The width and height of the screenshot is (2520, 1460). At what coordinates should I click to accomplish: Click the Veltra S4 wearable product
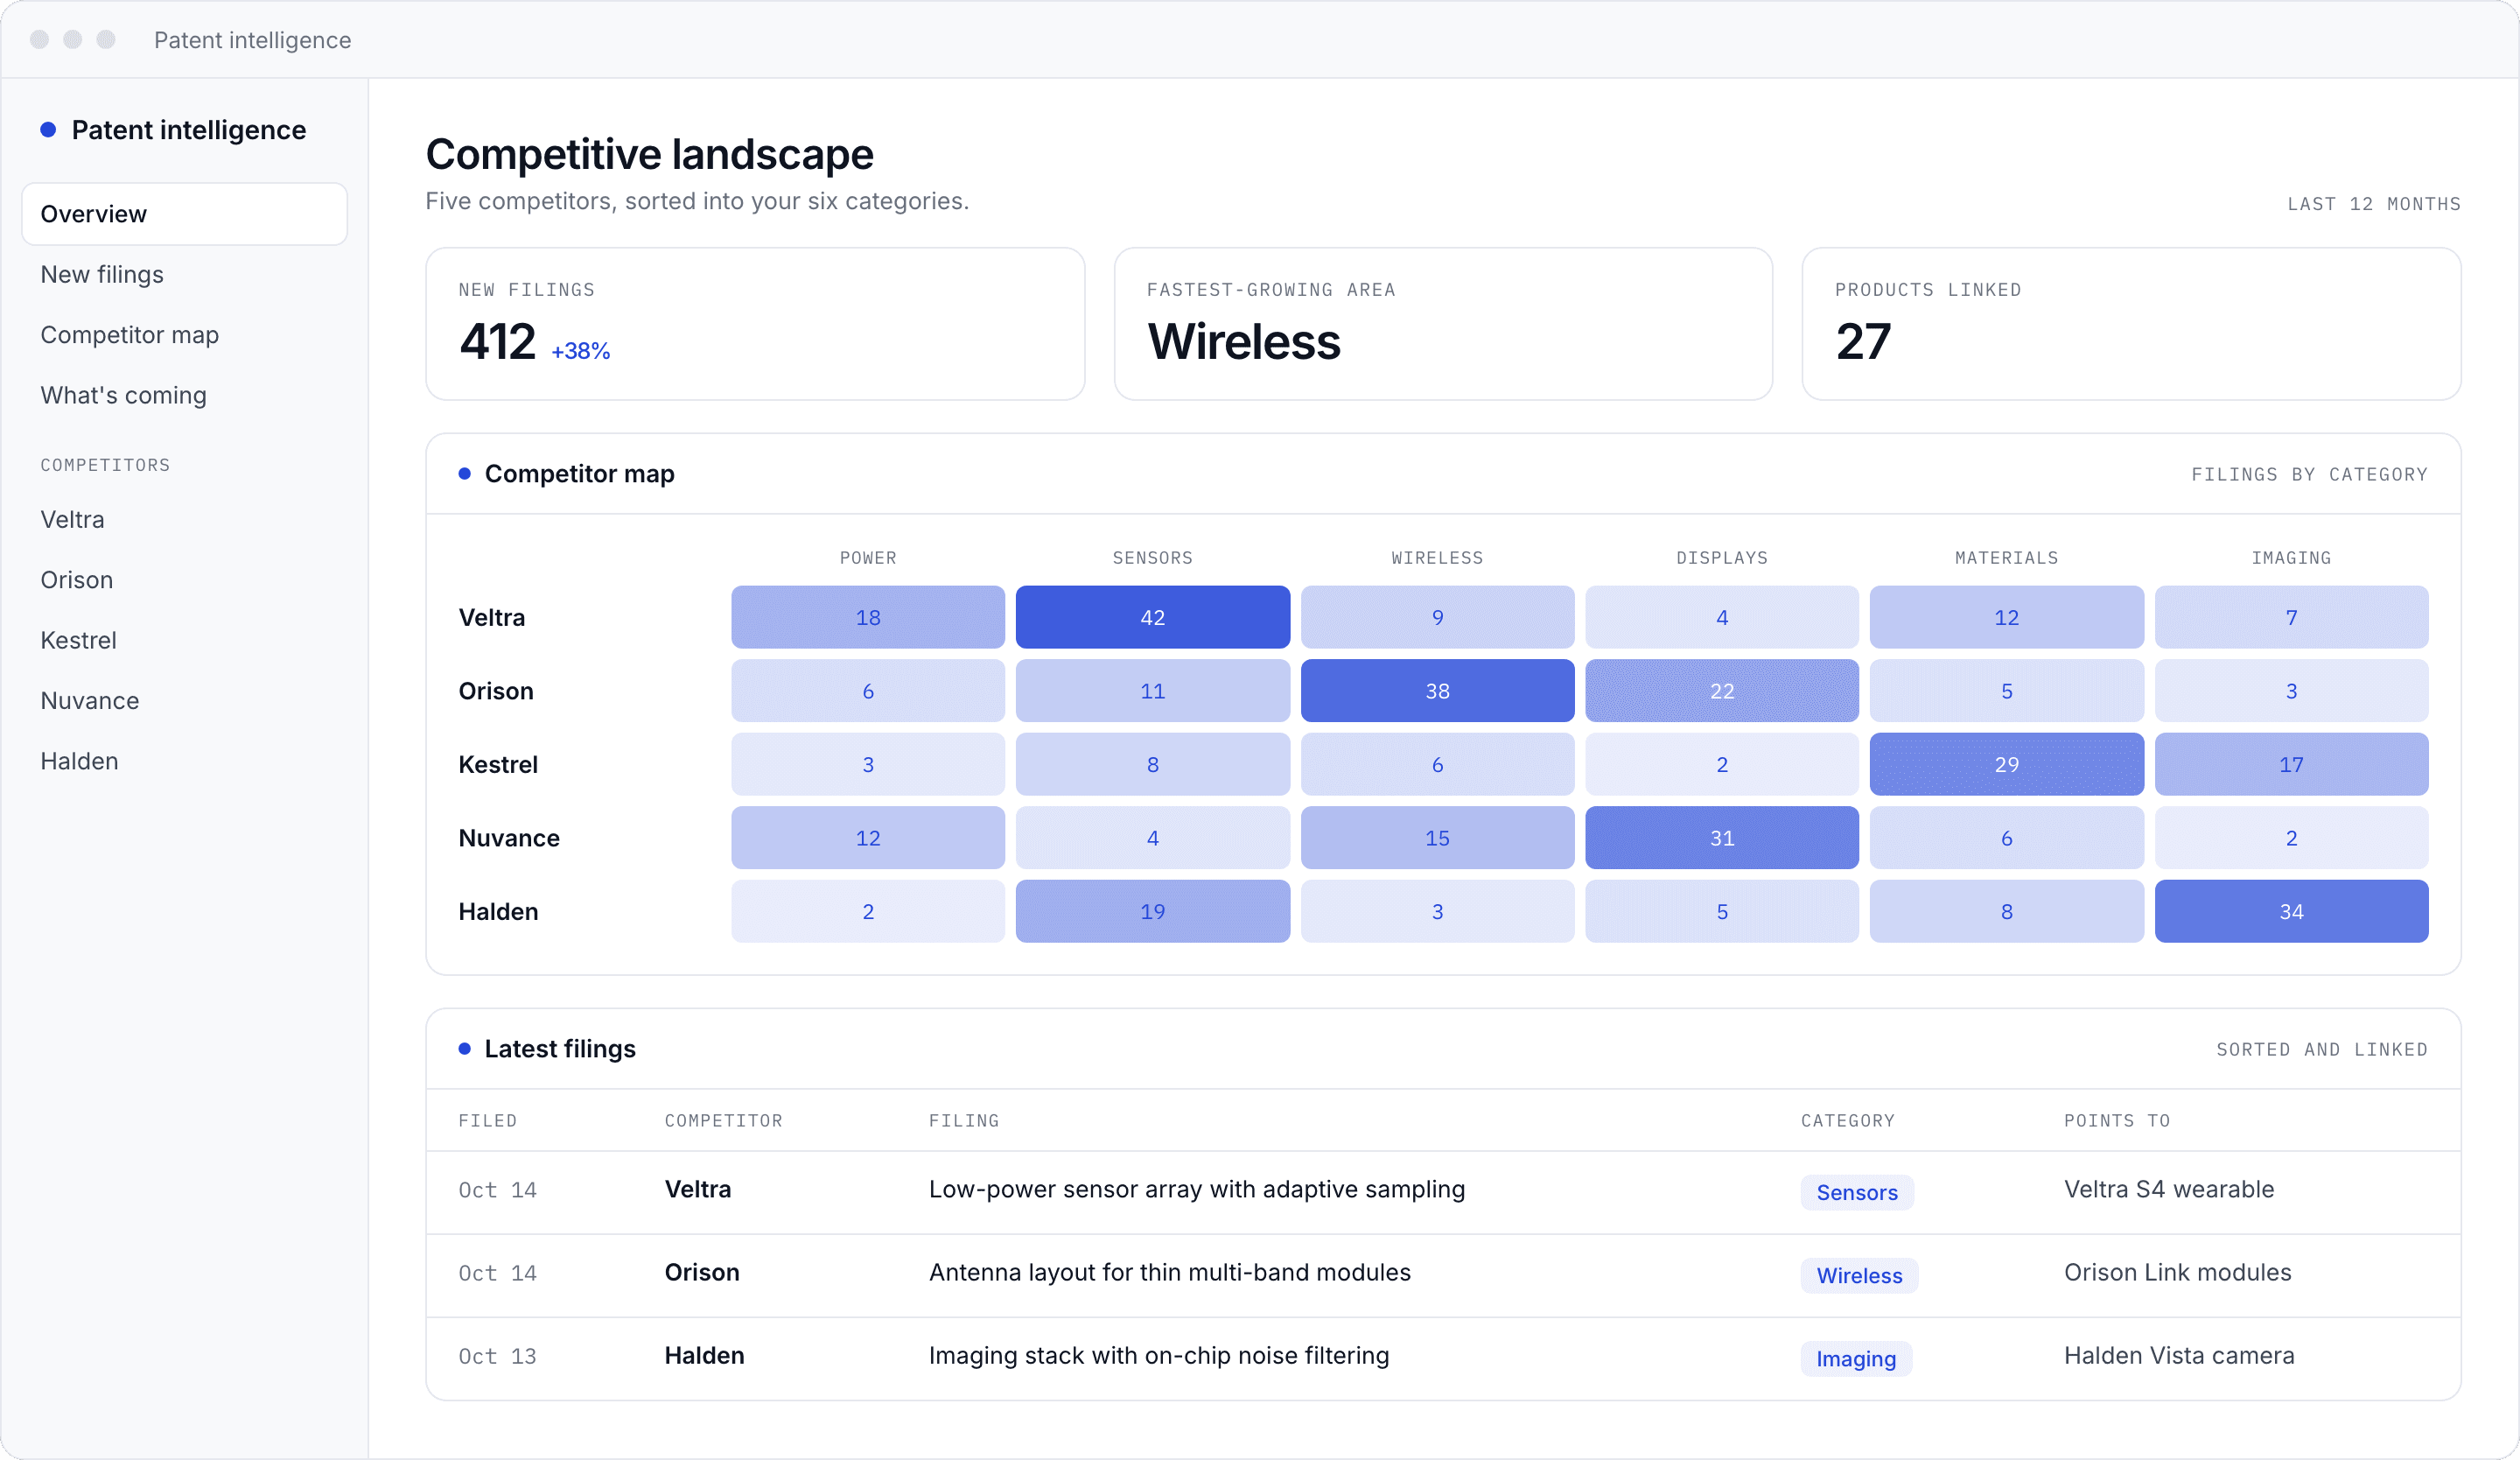click(x=2169, y=1189)
